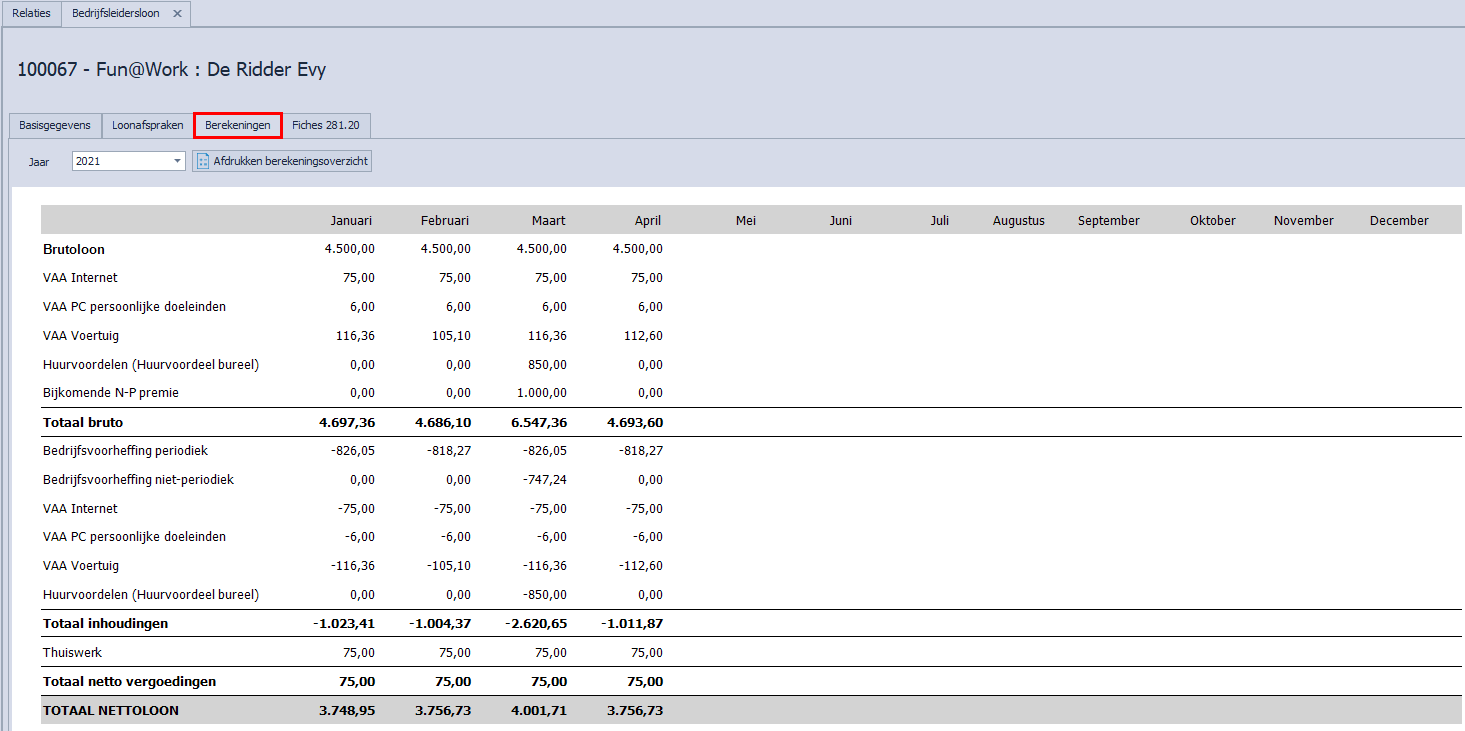Select the Thuiswerk row label
The height and width of the screenshot is (731, 1465).
click(x=72, y=653)
